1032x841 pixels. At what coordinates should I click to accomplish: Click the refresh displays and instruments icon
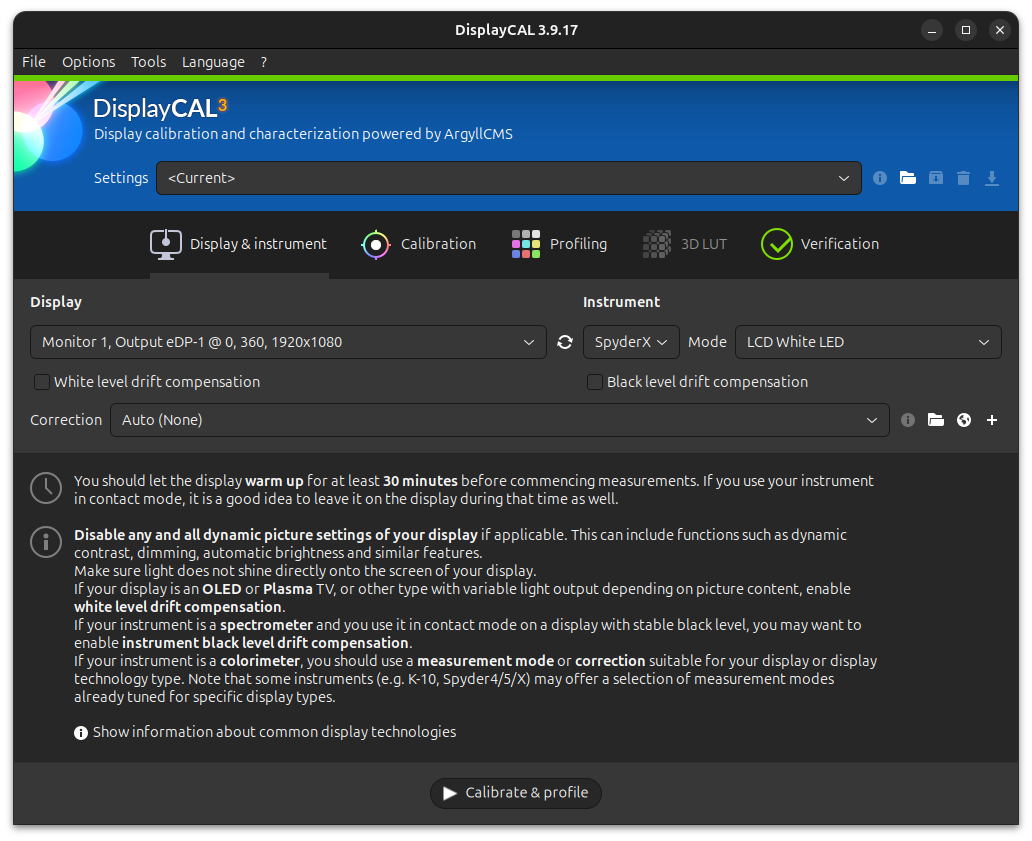[x=565, y=342]
